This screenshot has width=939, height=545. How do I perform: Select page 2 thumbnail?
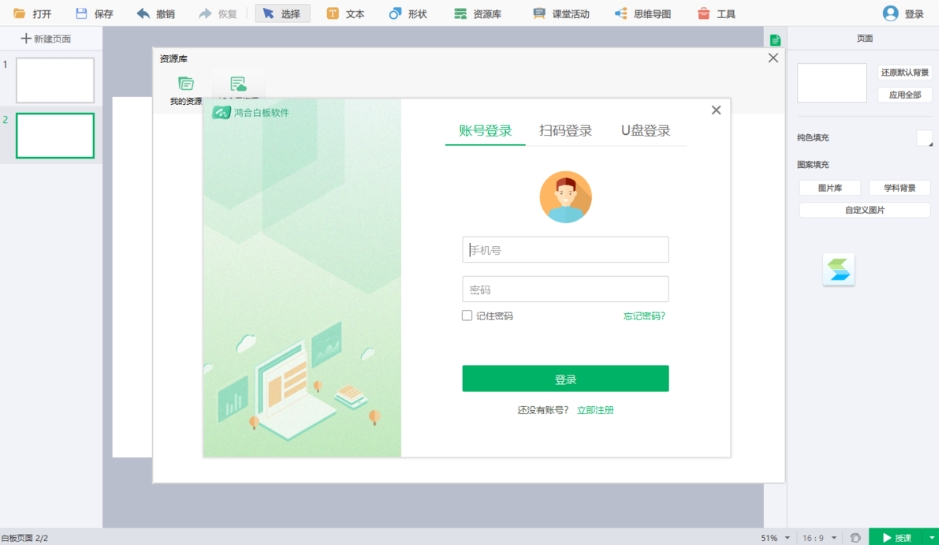point(55,135)
